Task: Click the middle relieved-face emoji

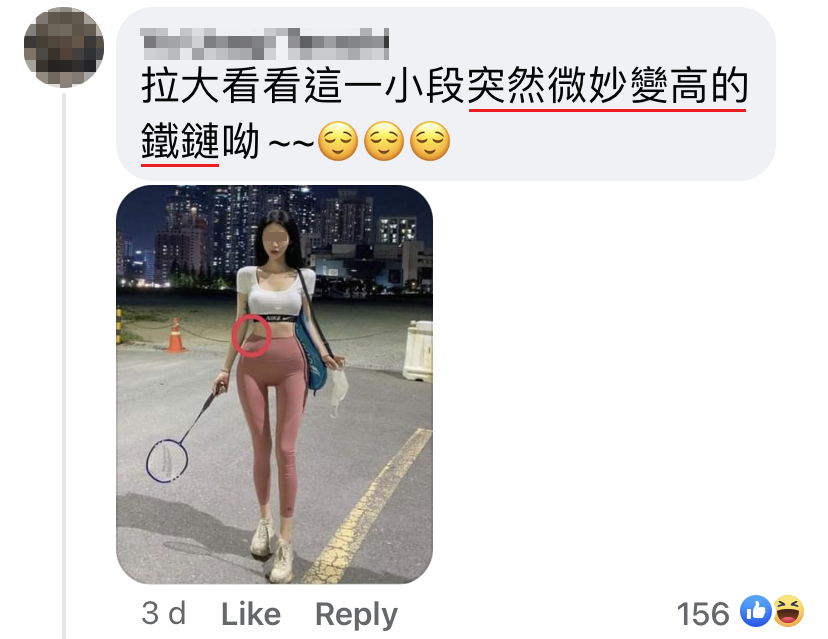Action: click(x=384, y=142)
